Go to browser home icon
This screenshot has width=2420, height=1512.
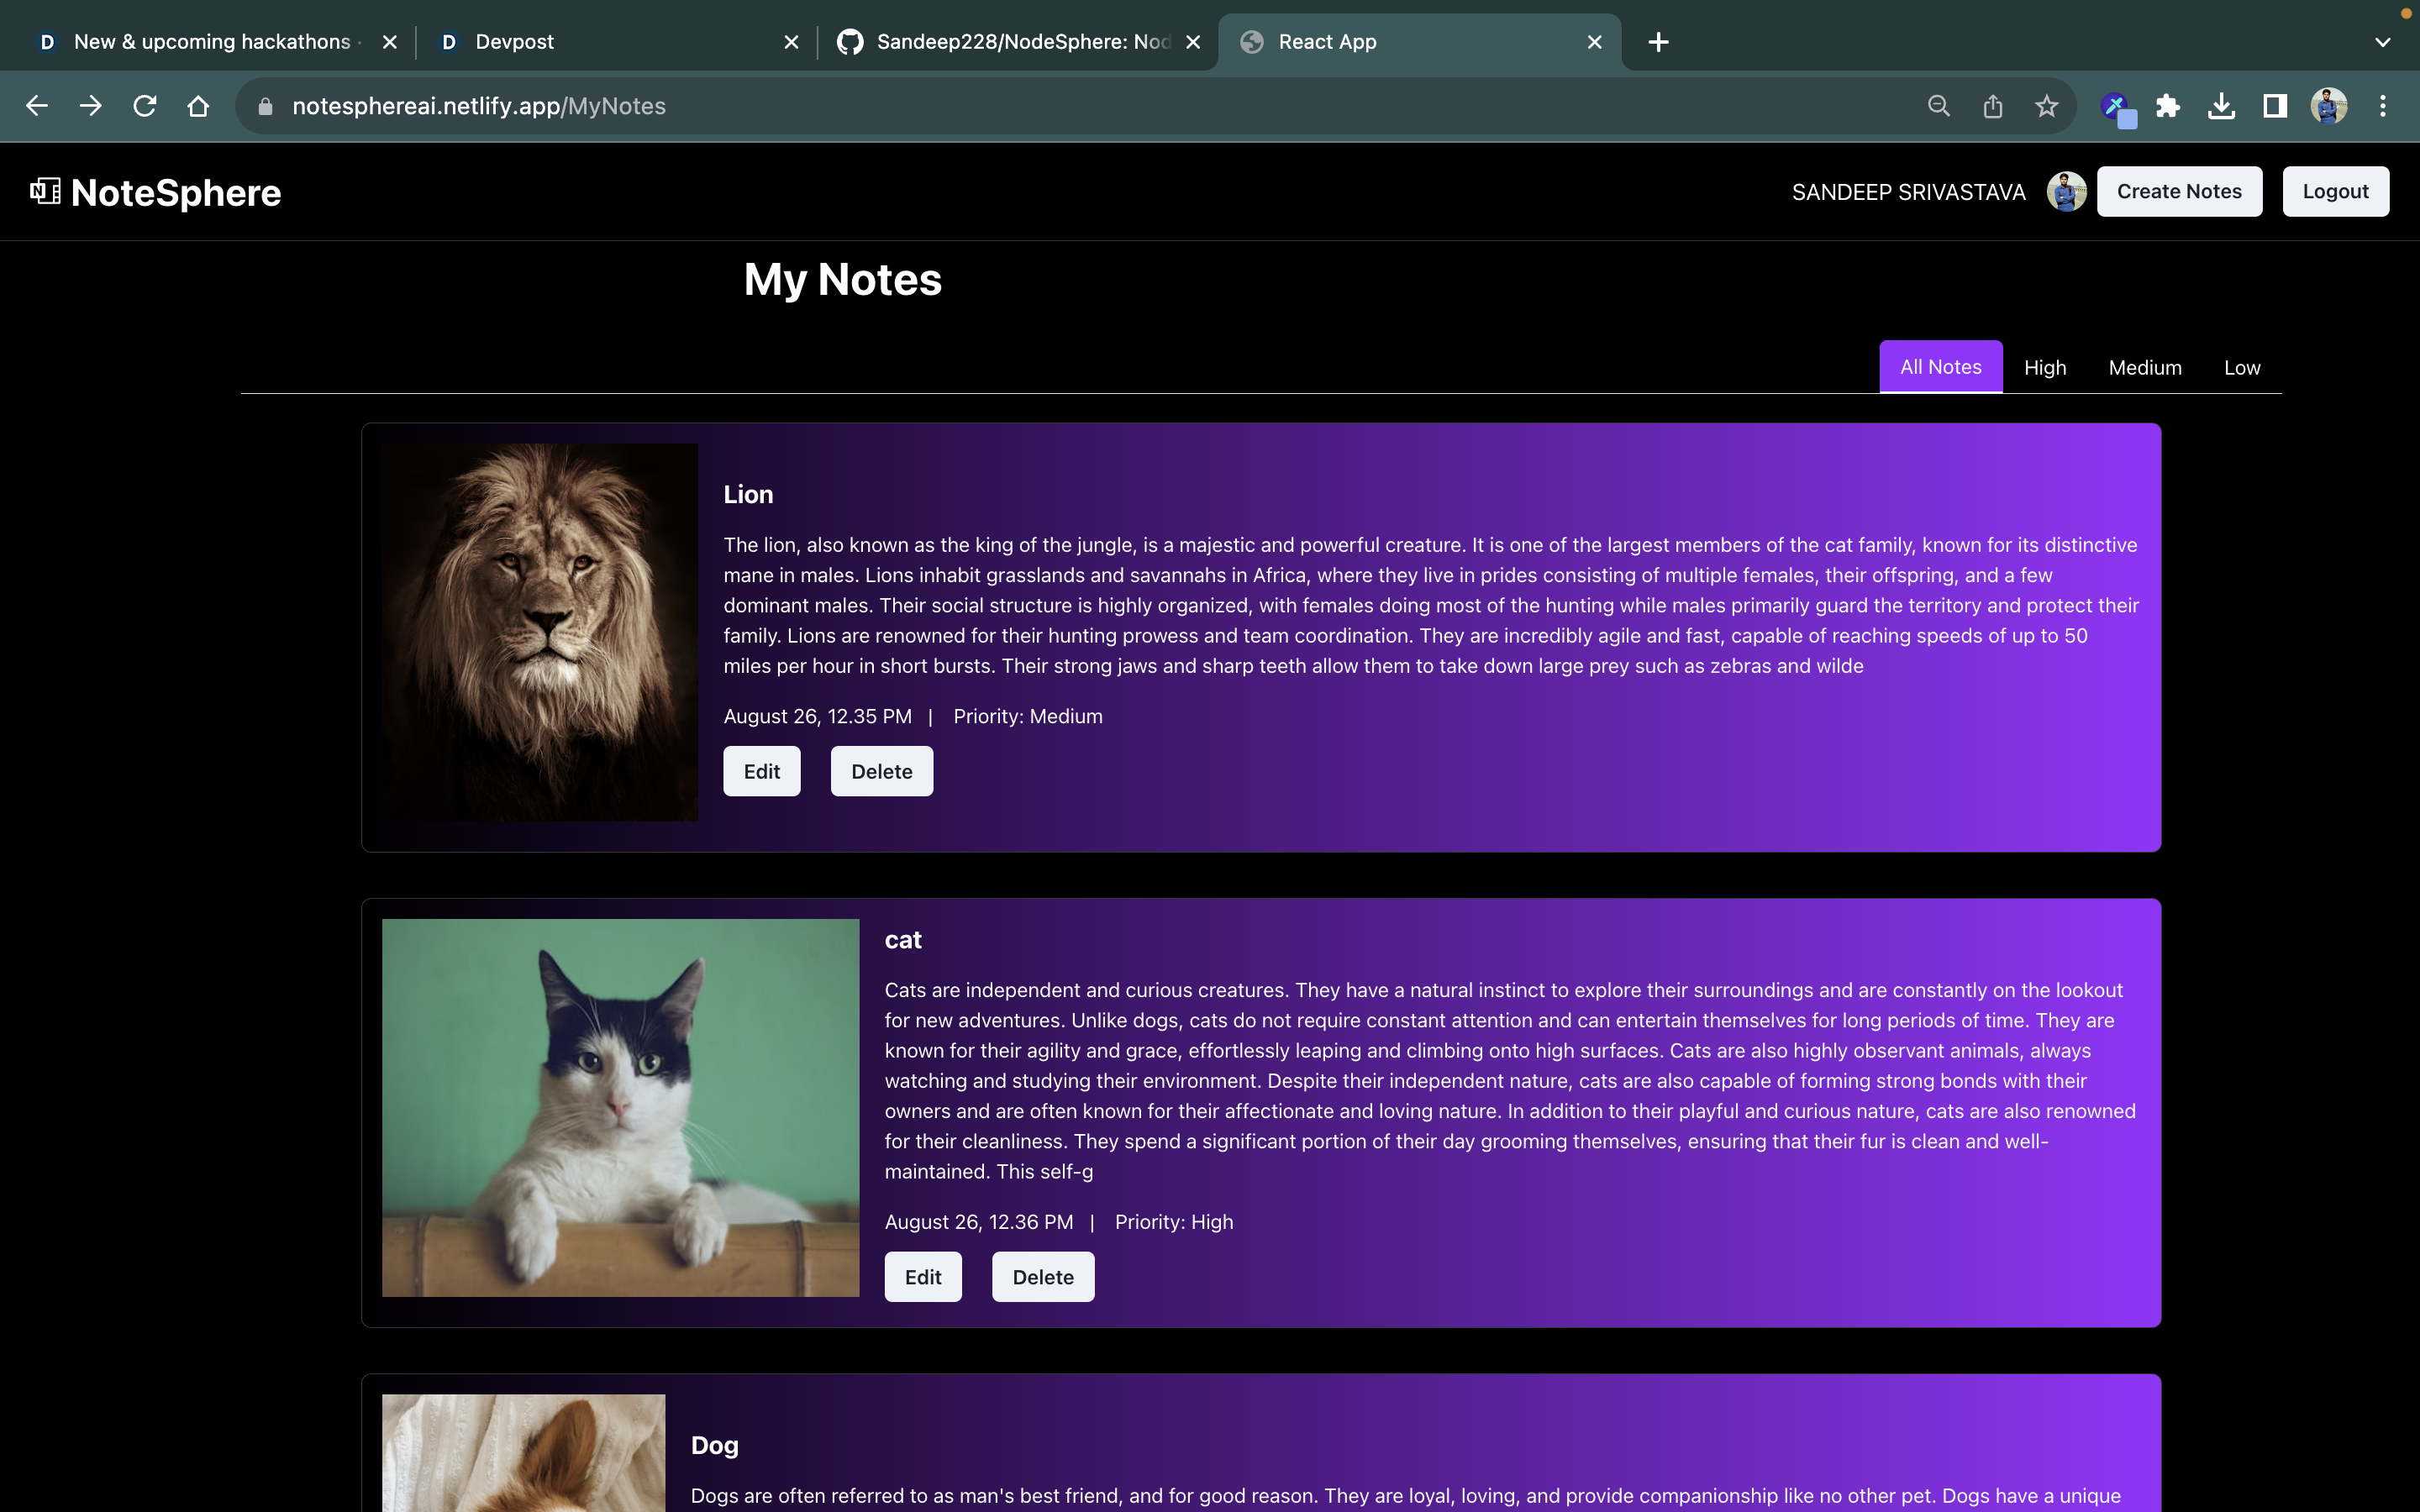198,106
